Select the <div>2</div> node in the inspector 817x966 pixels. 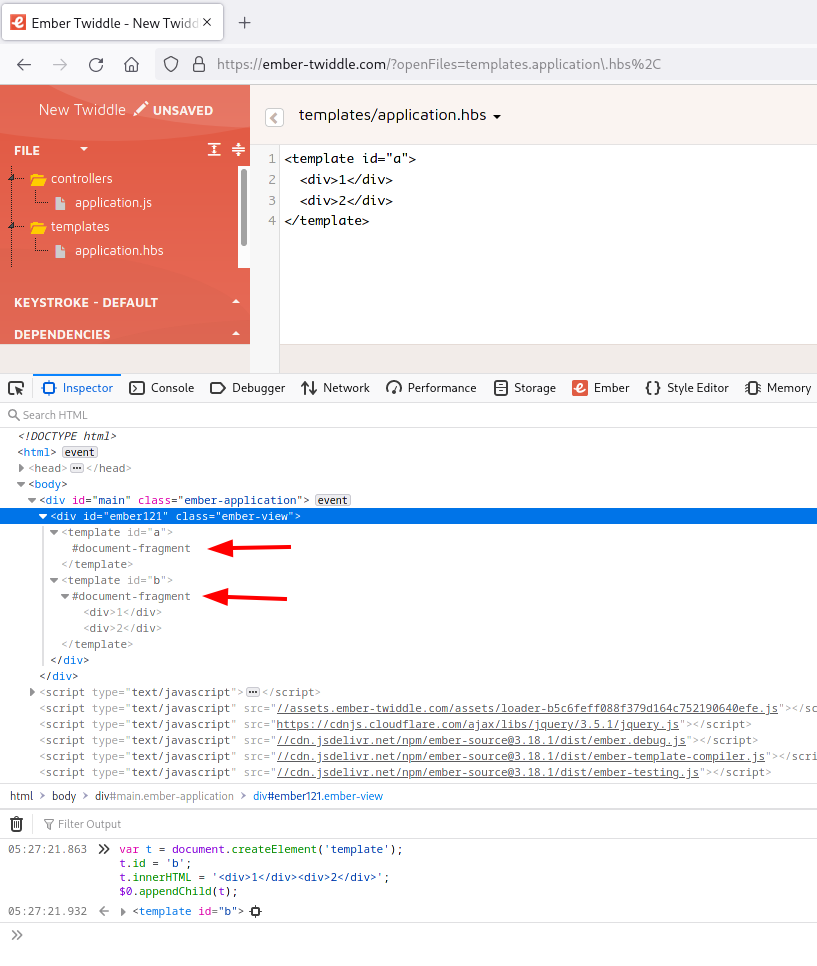(x=123, y=628)
